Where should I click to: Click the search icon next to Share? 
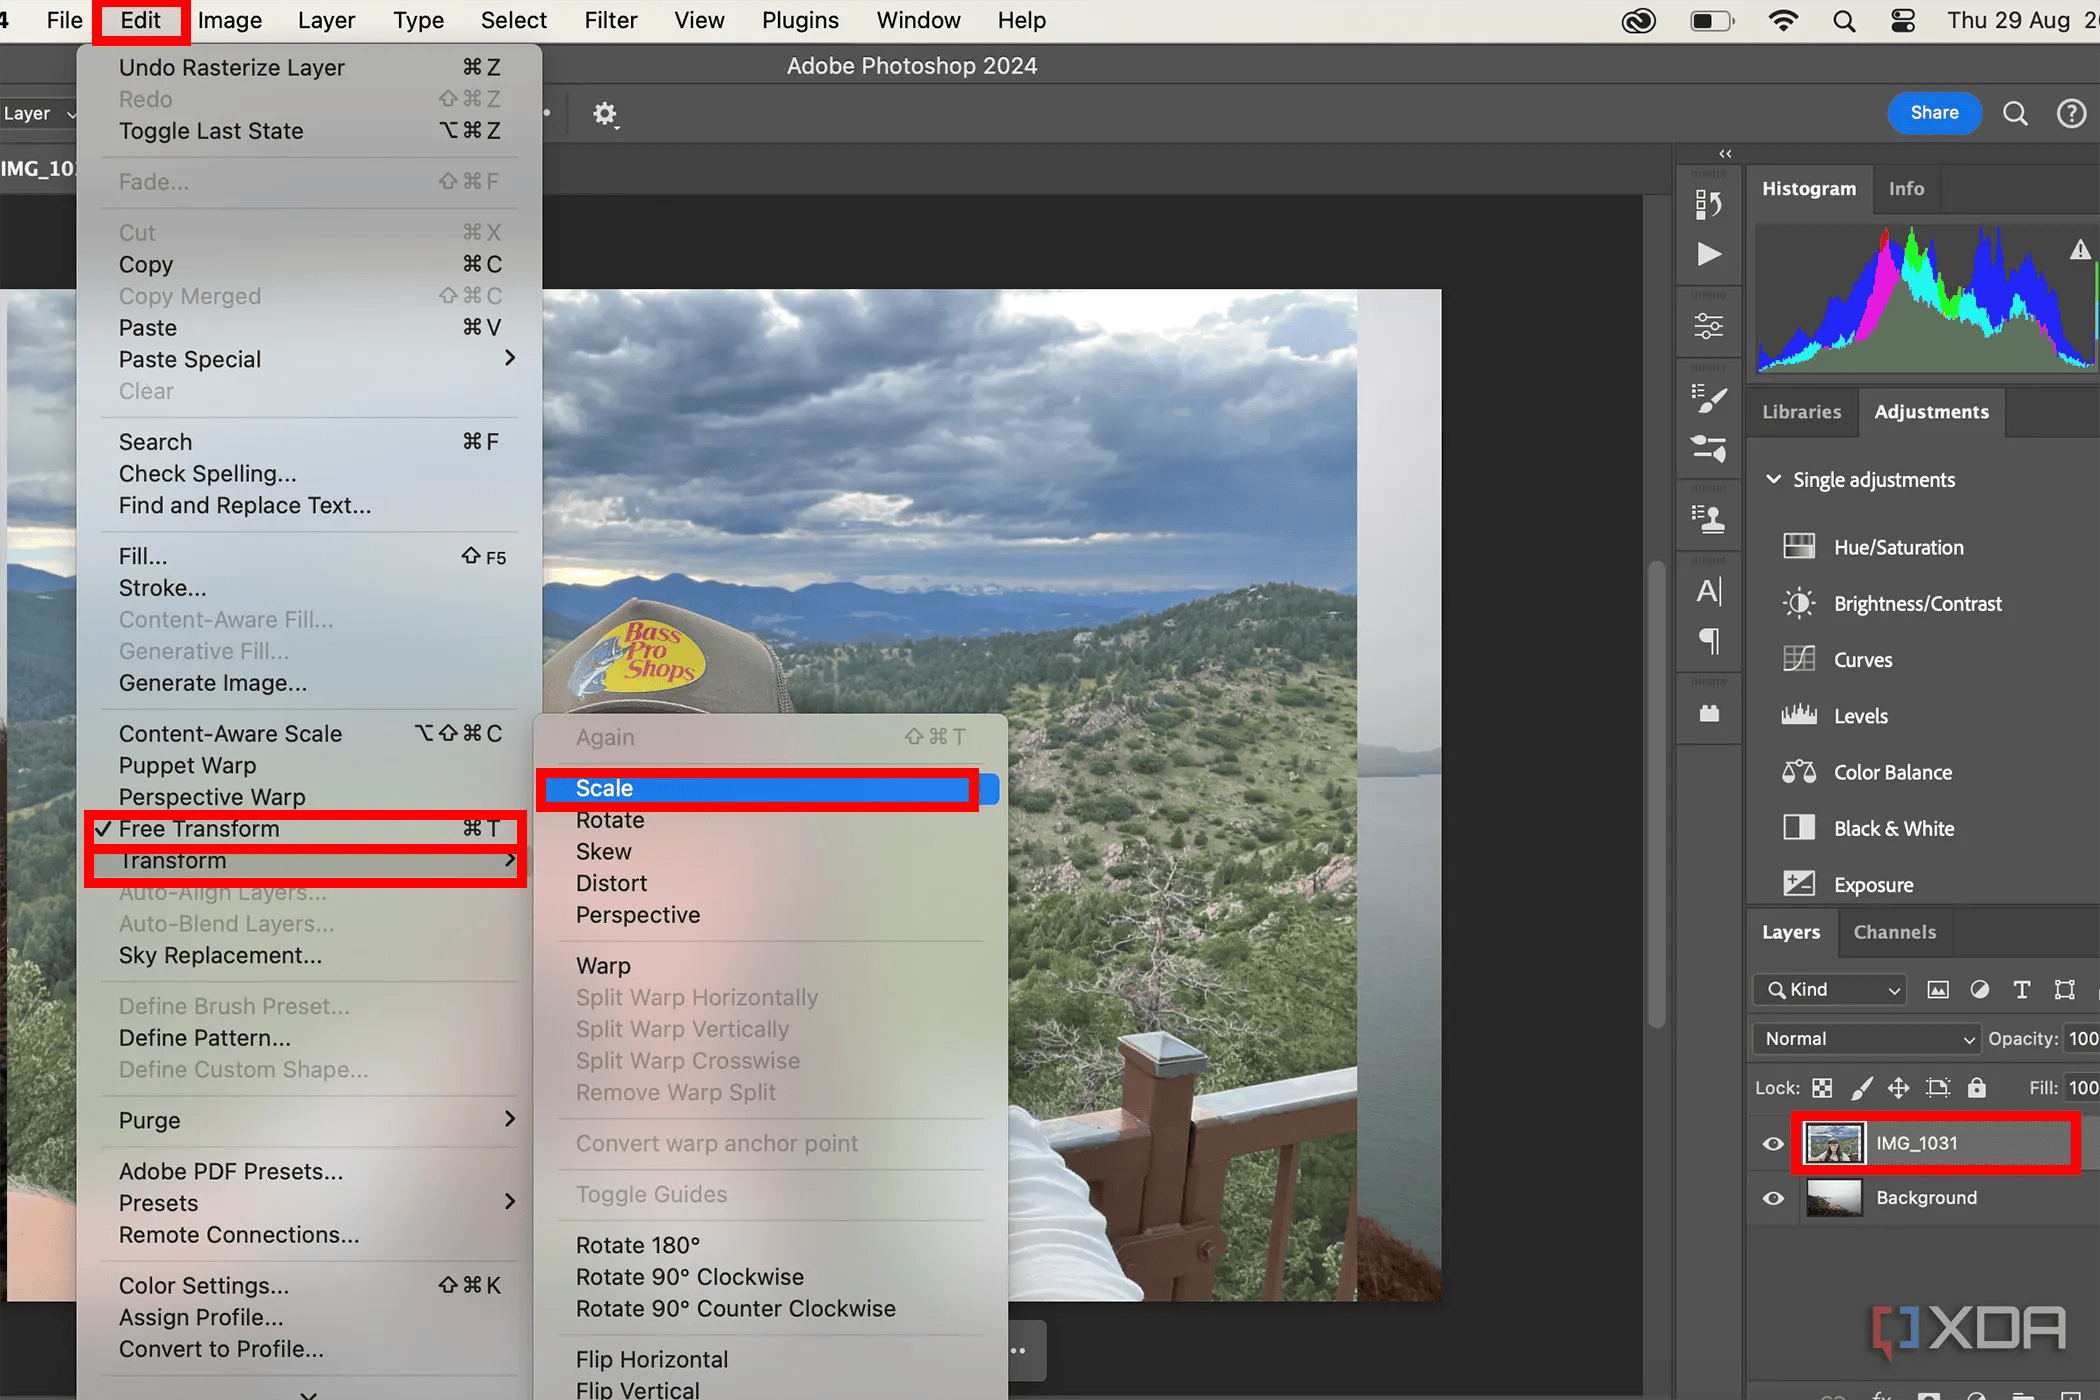[x=2015, y=113]
